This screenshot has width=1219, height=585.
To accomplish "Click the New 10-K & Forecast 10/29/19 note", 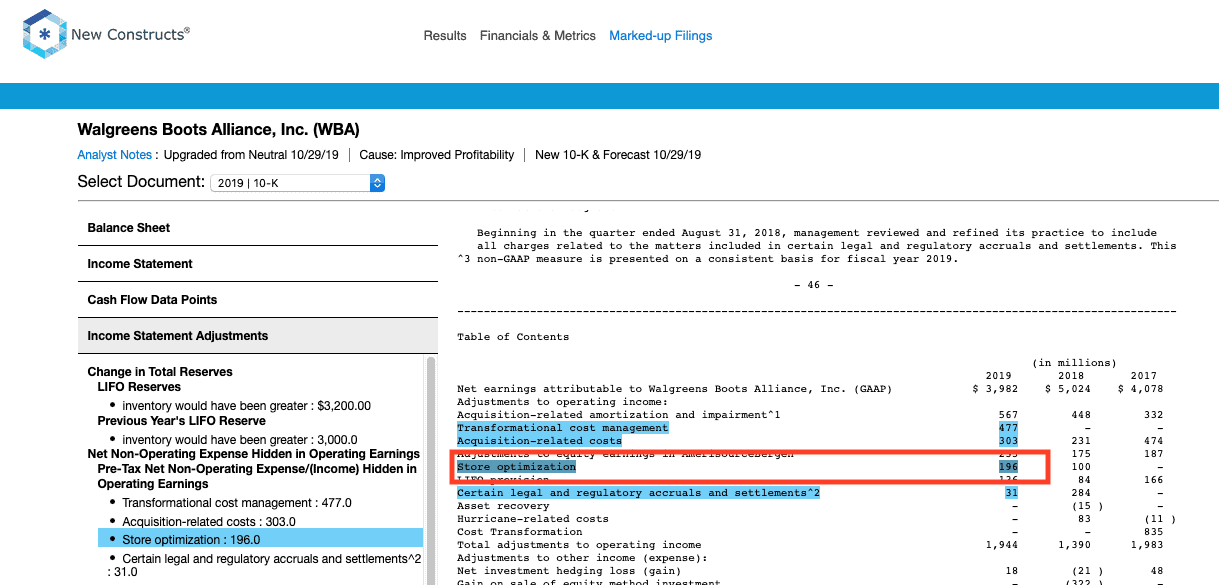I will pos(618,155).
